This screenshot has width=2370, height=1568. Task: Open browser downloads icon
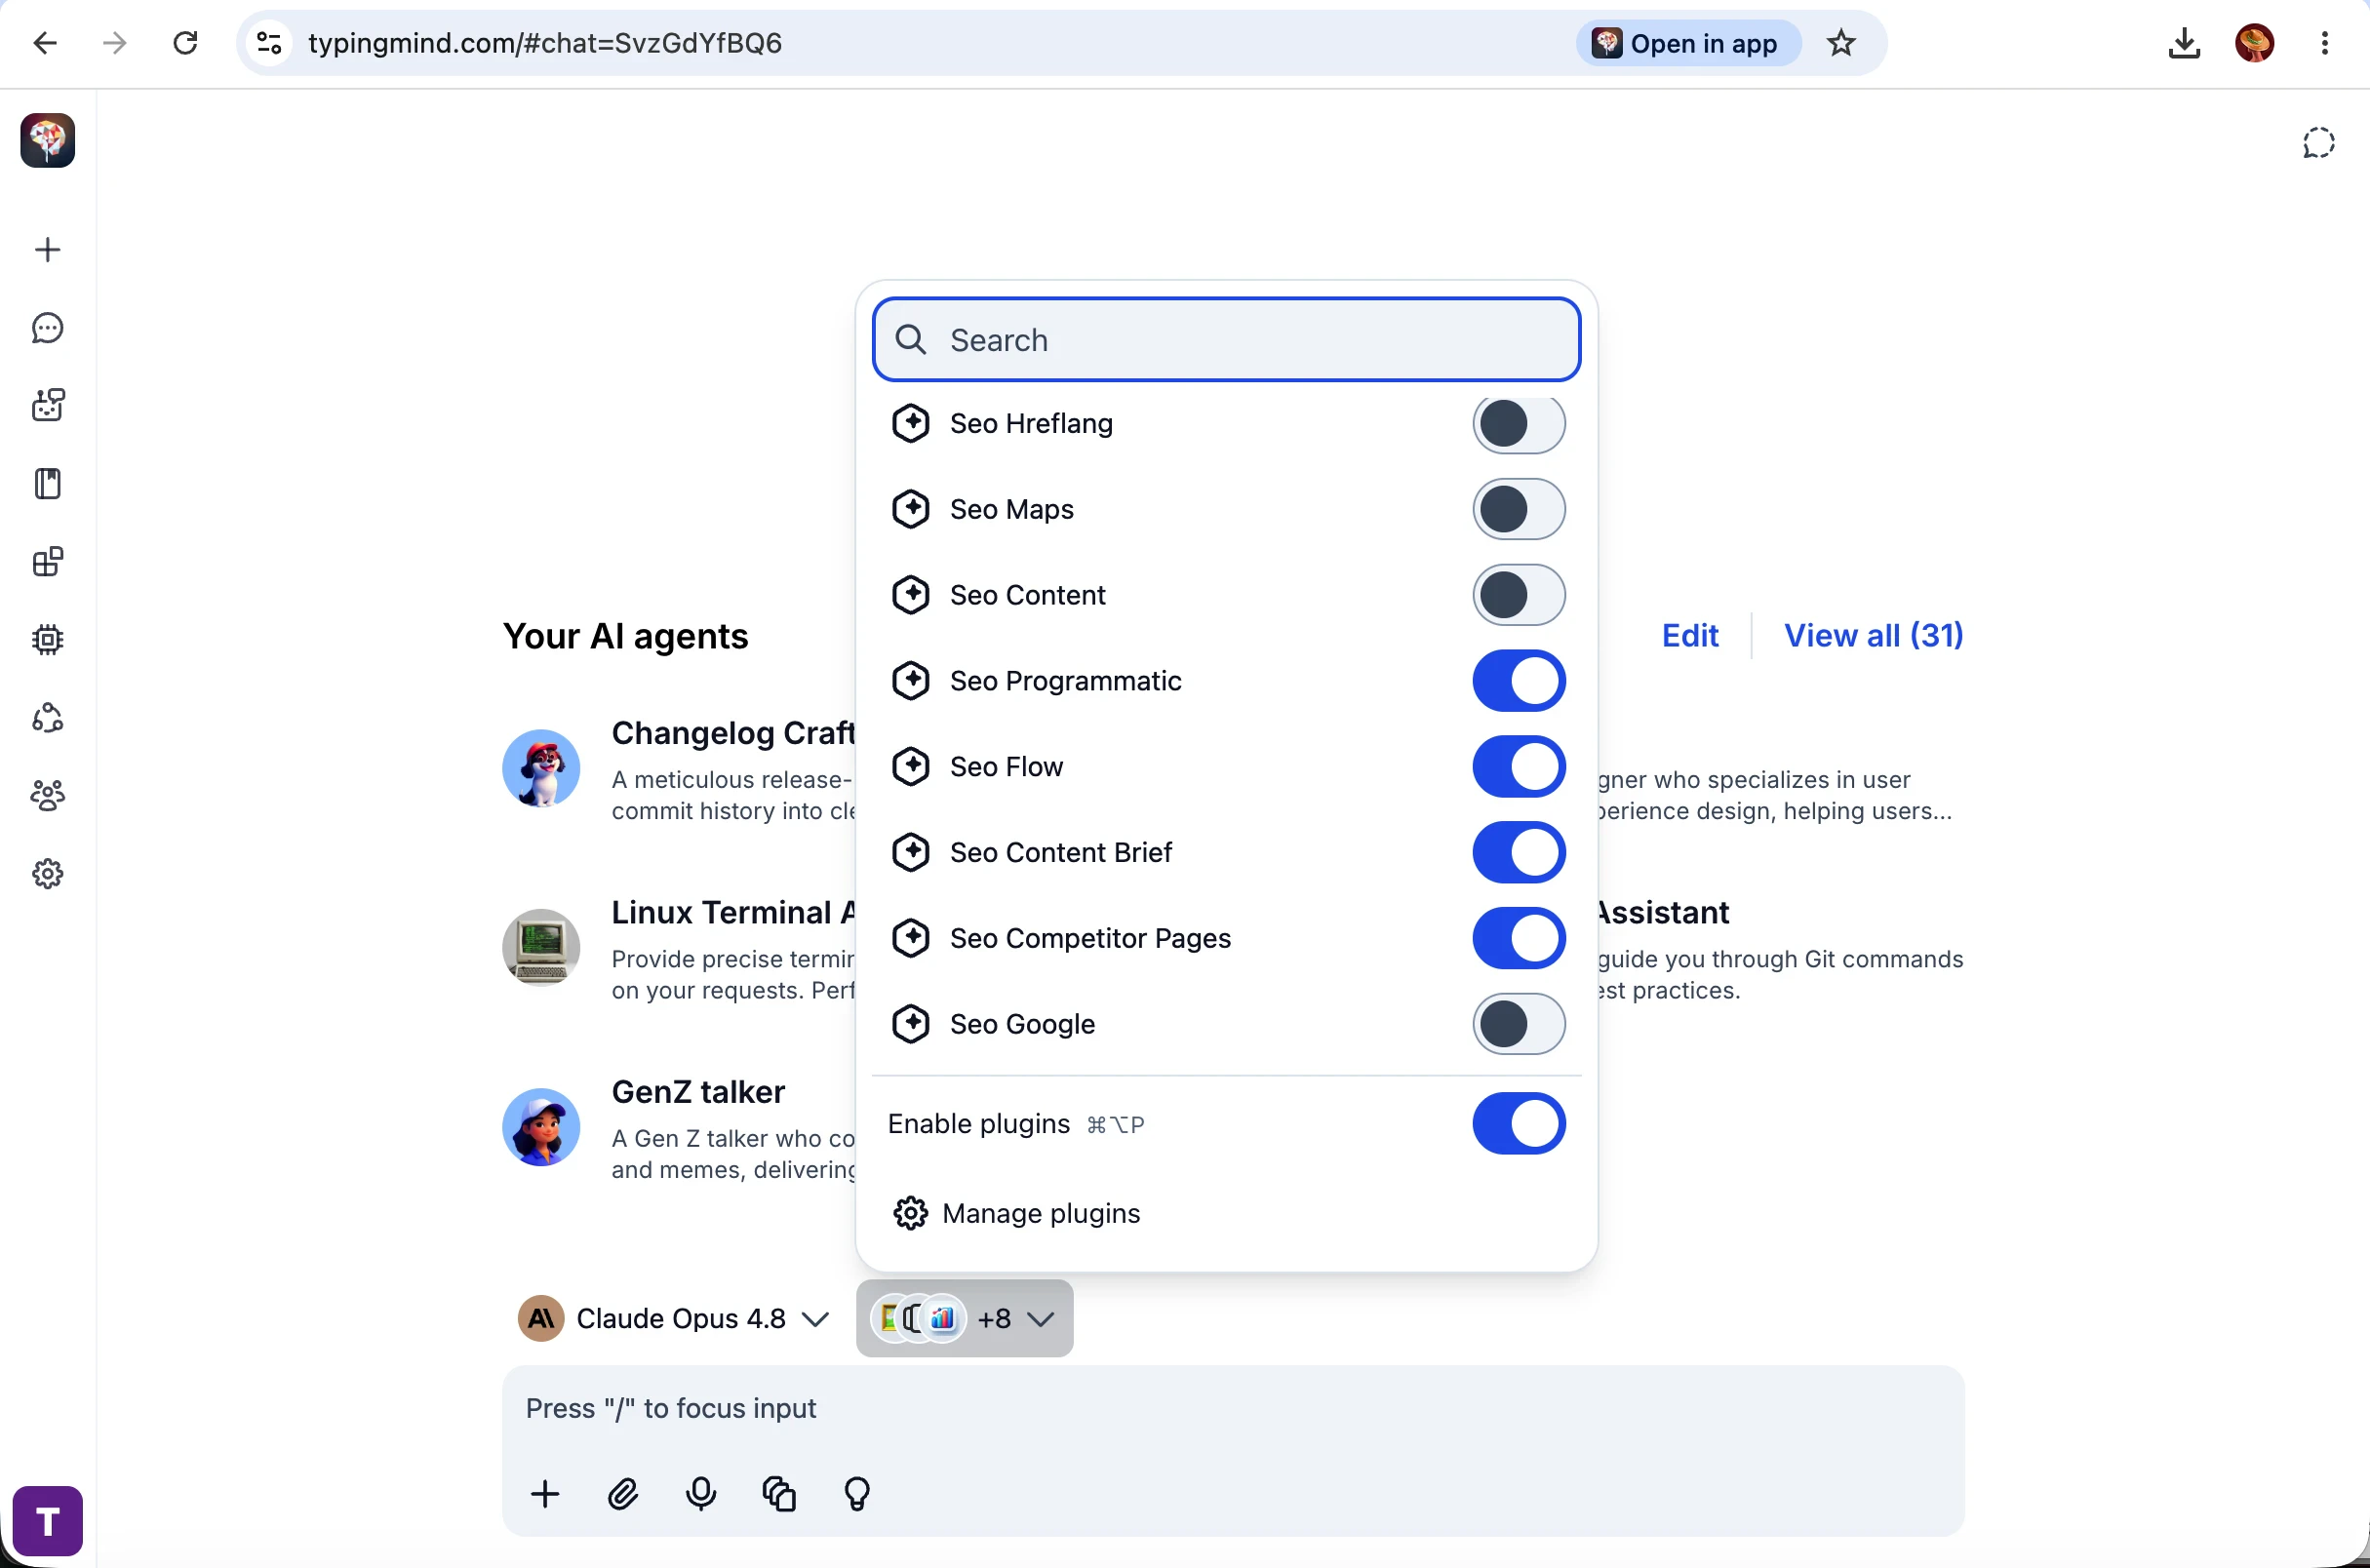(2184, 43)
